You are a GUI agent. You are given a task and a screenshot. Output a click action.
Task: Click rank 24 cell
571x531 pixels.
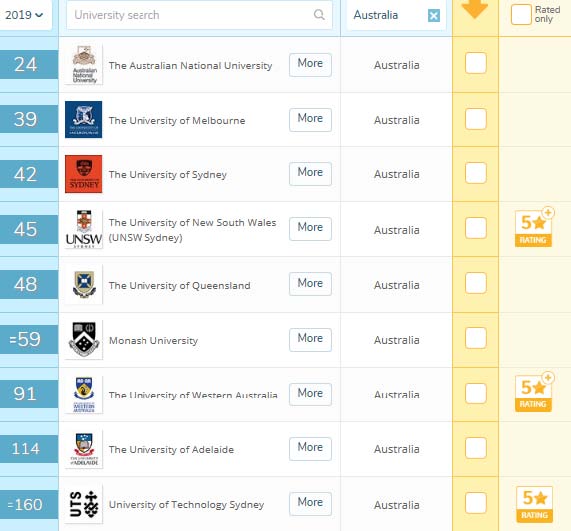pyautogui.click(x=29, y=64)
